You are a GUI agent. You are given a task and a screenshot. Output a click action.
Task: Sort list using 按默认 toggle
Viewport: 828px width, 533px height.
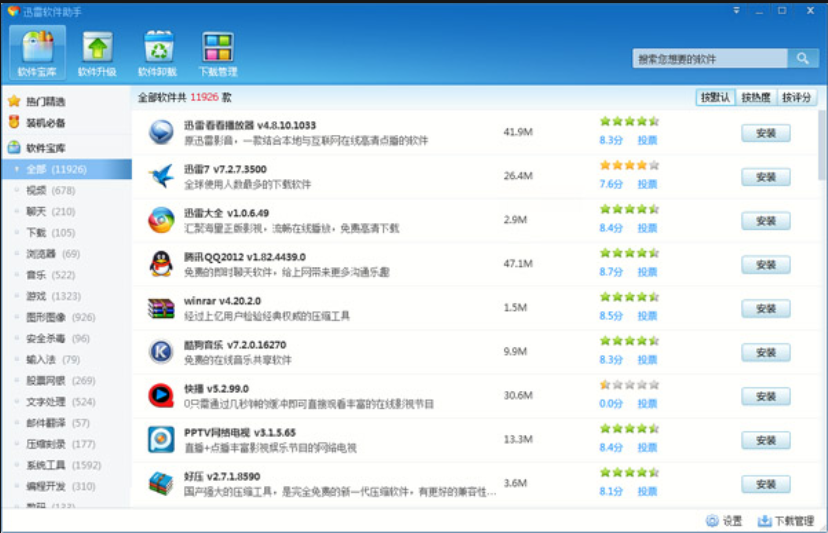pyautogui.click(x=715, y=97)
